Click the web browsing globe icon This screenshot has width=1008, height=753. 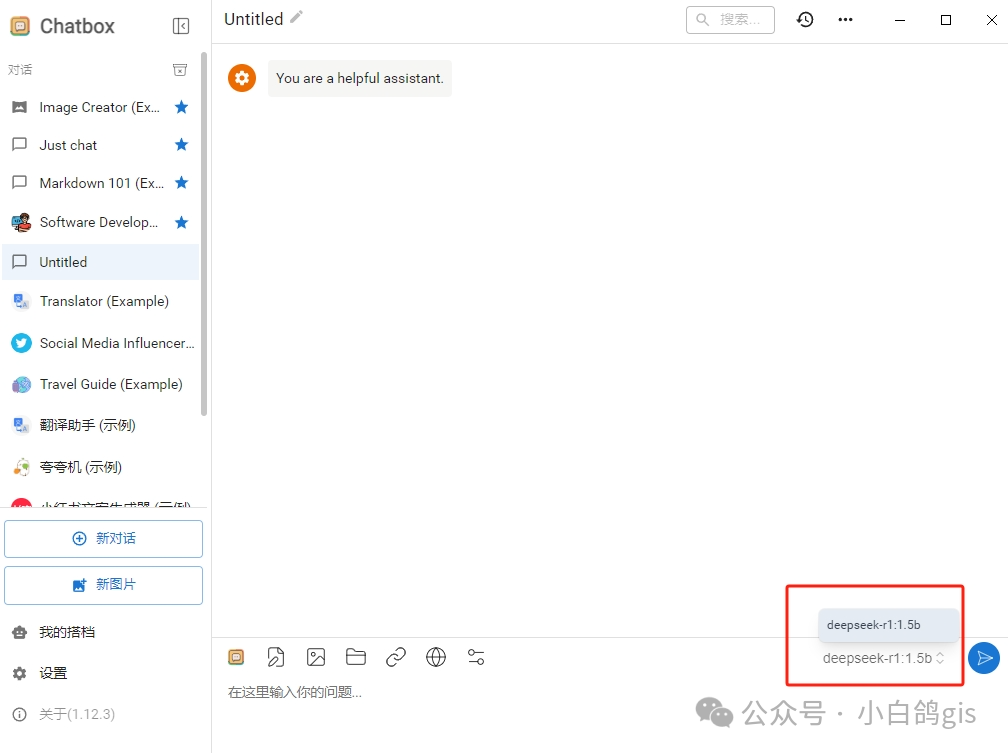pyautogui.click(x=436, y=657)
